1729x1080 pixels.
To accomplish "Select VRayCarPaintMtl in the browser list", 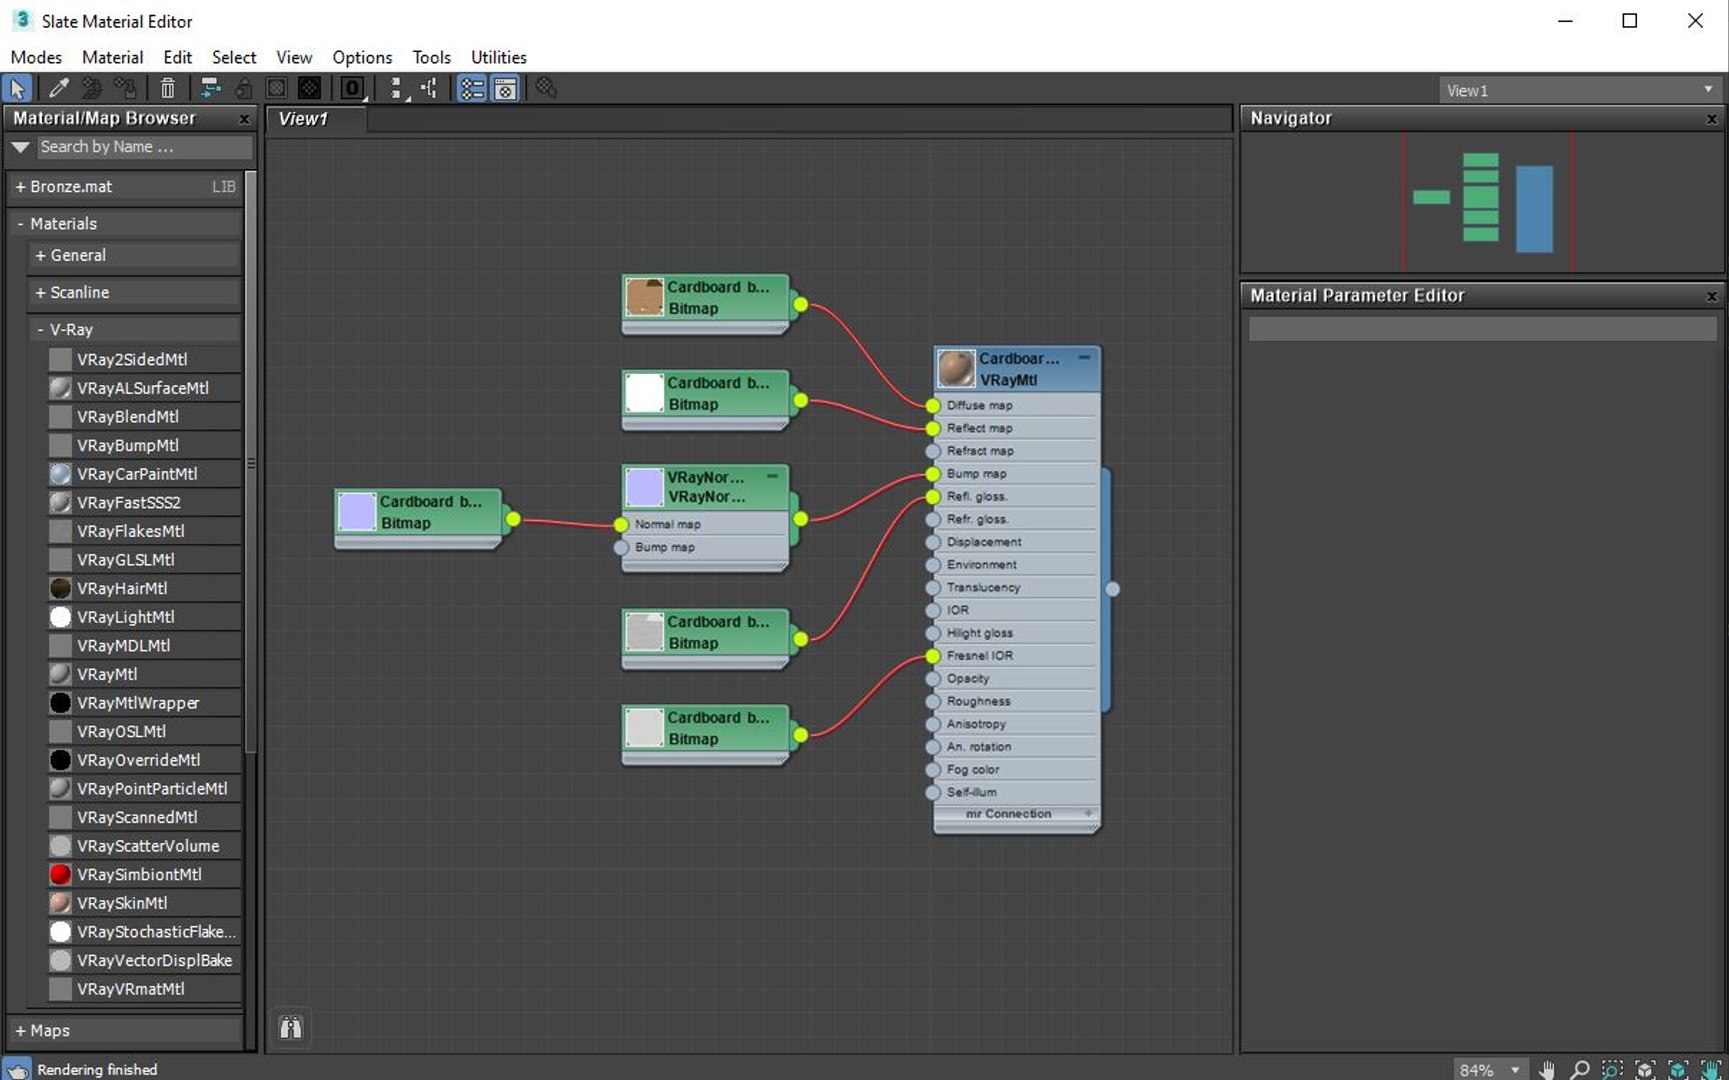I will click(x=144, y=474).
